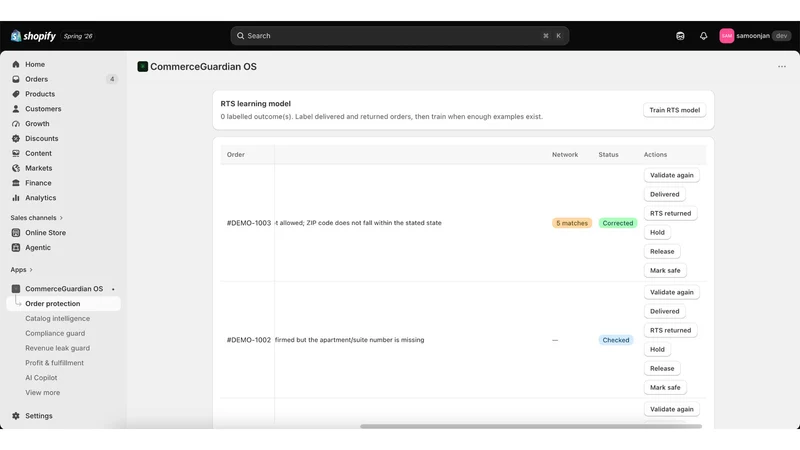Click the Agentic channel icon

(x=16, y=247)
